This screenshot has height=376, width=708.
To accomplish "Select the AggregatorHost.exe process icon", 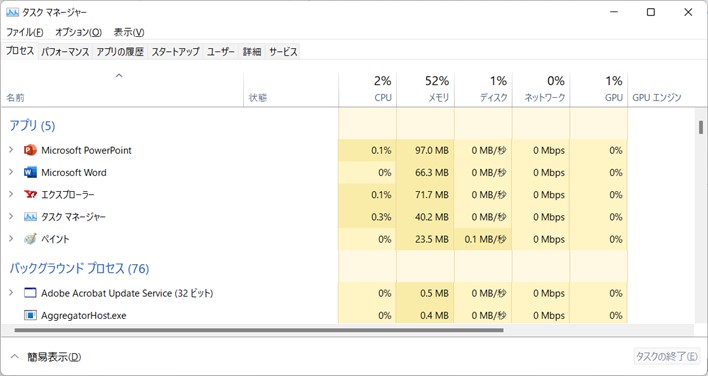I will tap(30, 315).
